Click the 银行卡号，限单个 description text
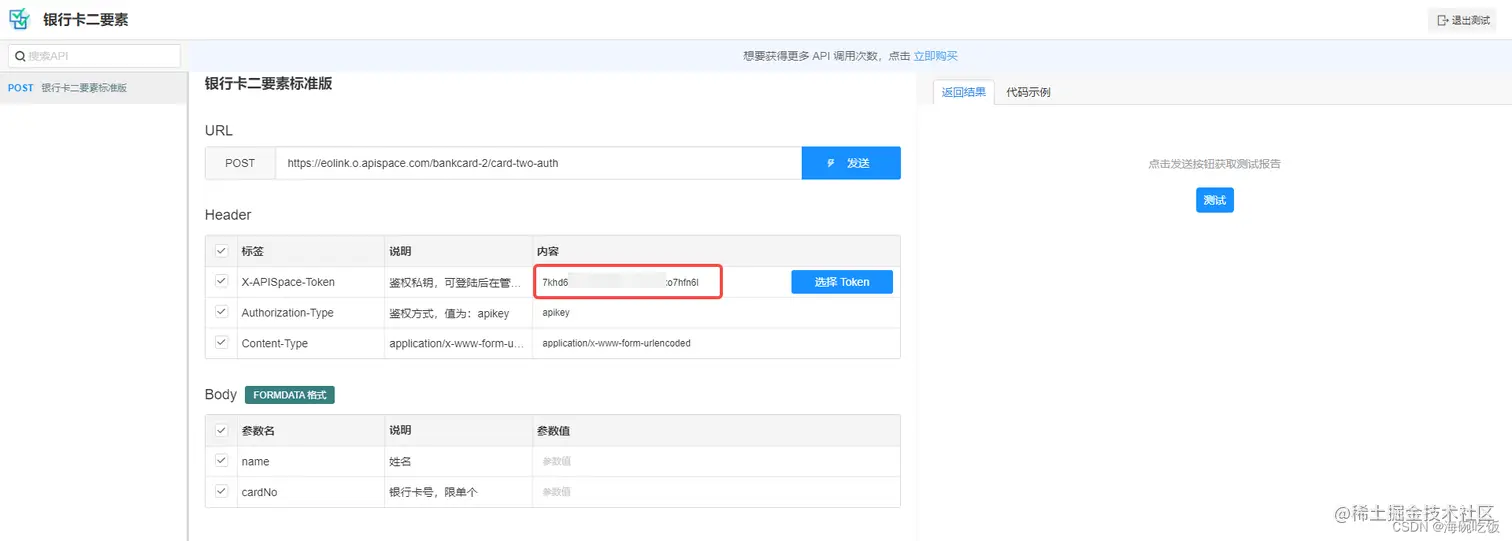The height and width of the screenshot is (541, 1512). pos(433,492)
